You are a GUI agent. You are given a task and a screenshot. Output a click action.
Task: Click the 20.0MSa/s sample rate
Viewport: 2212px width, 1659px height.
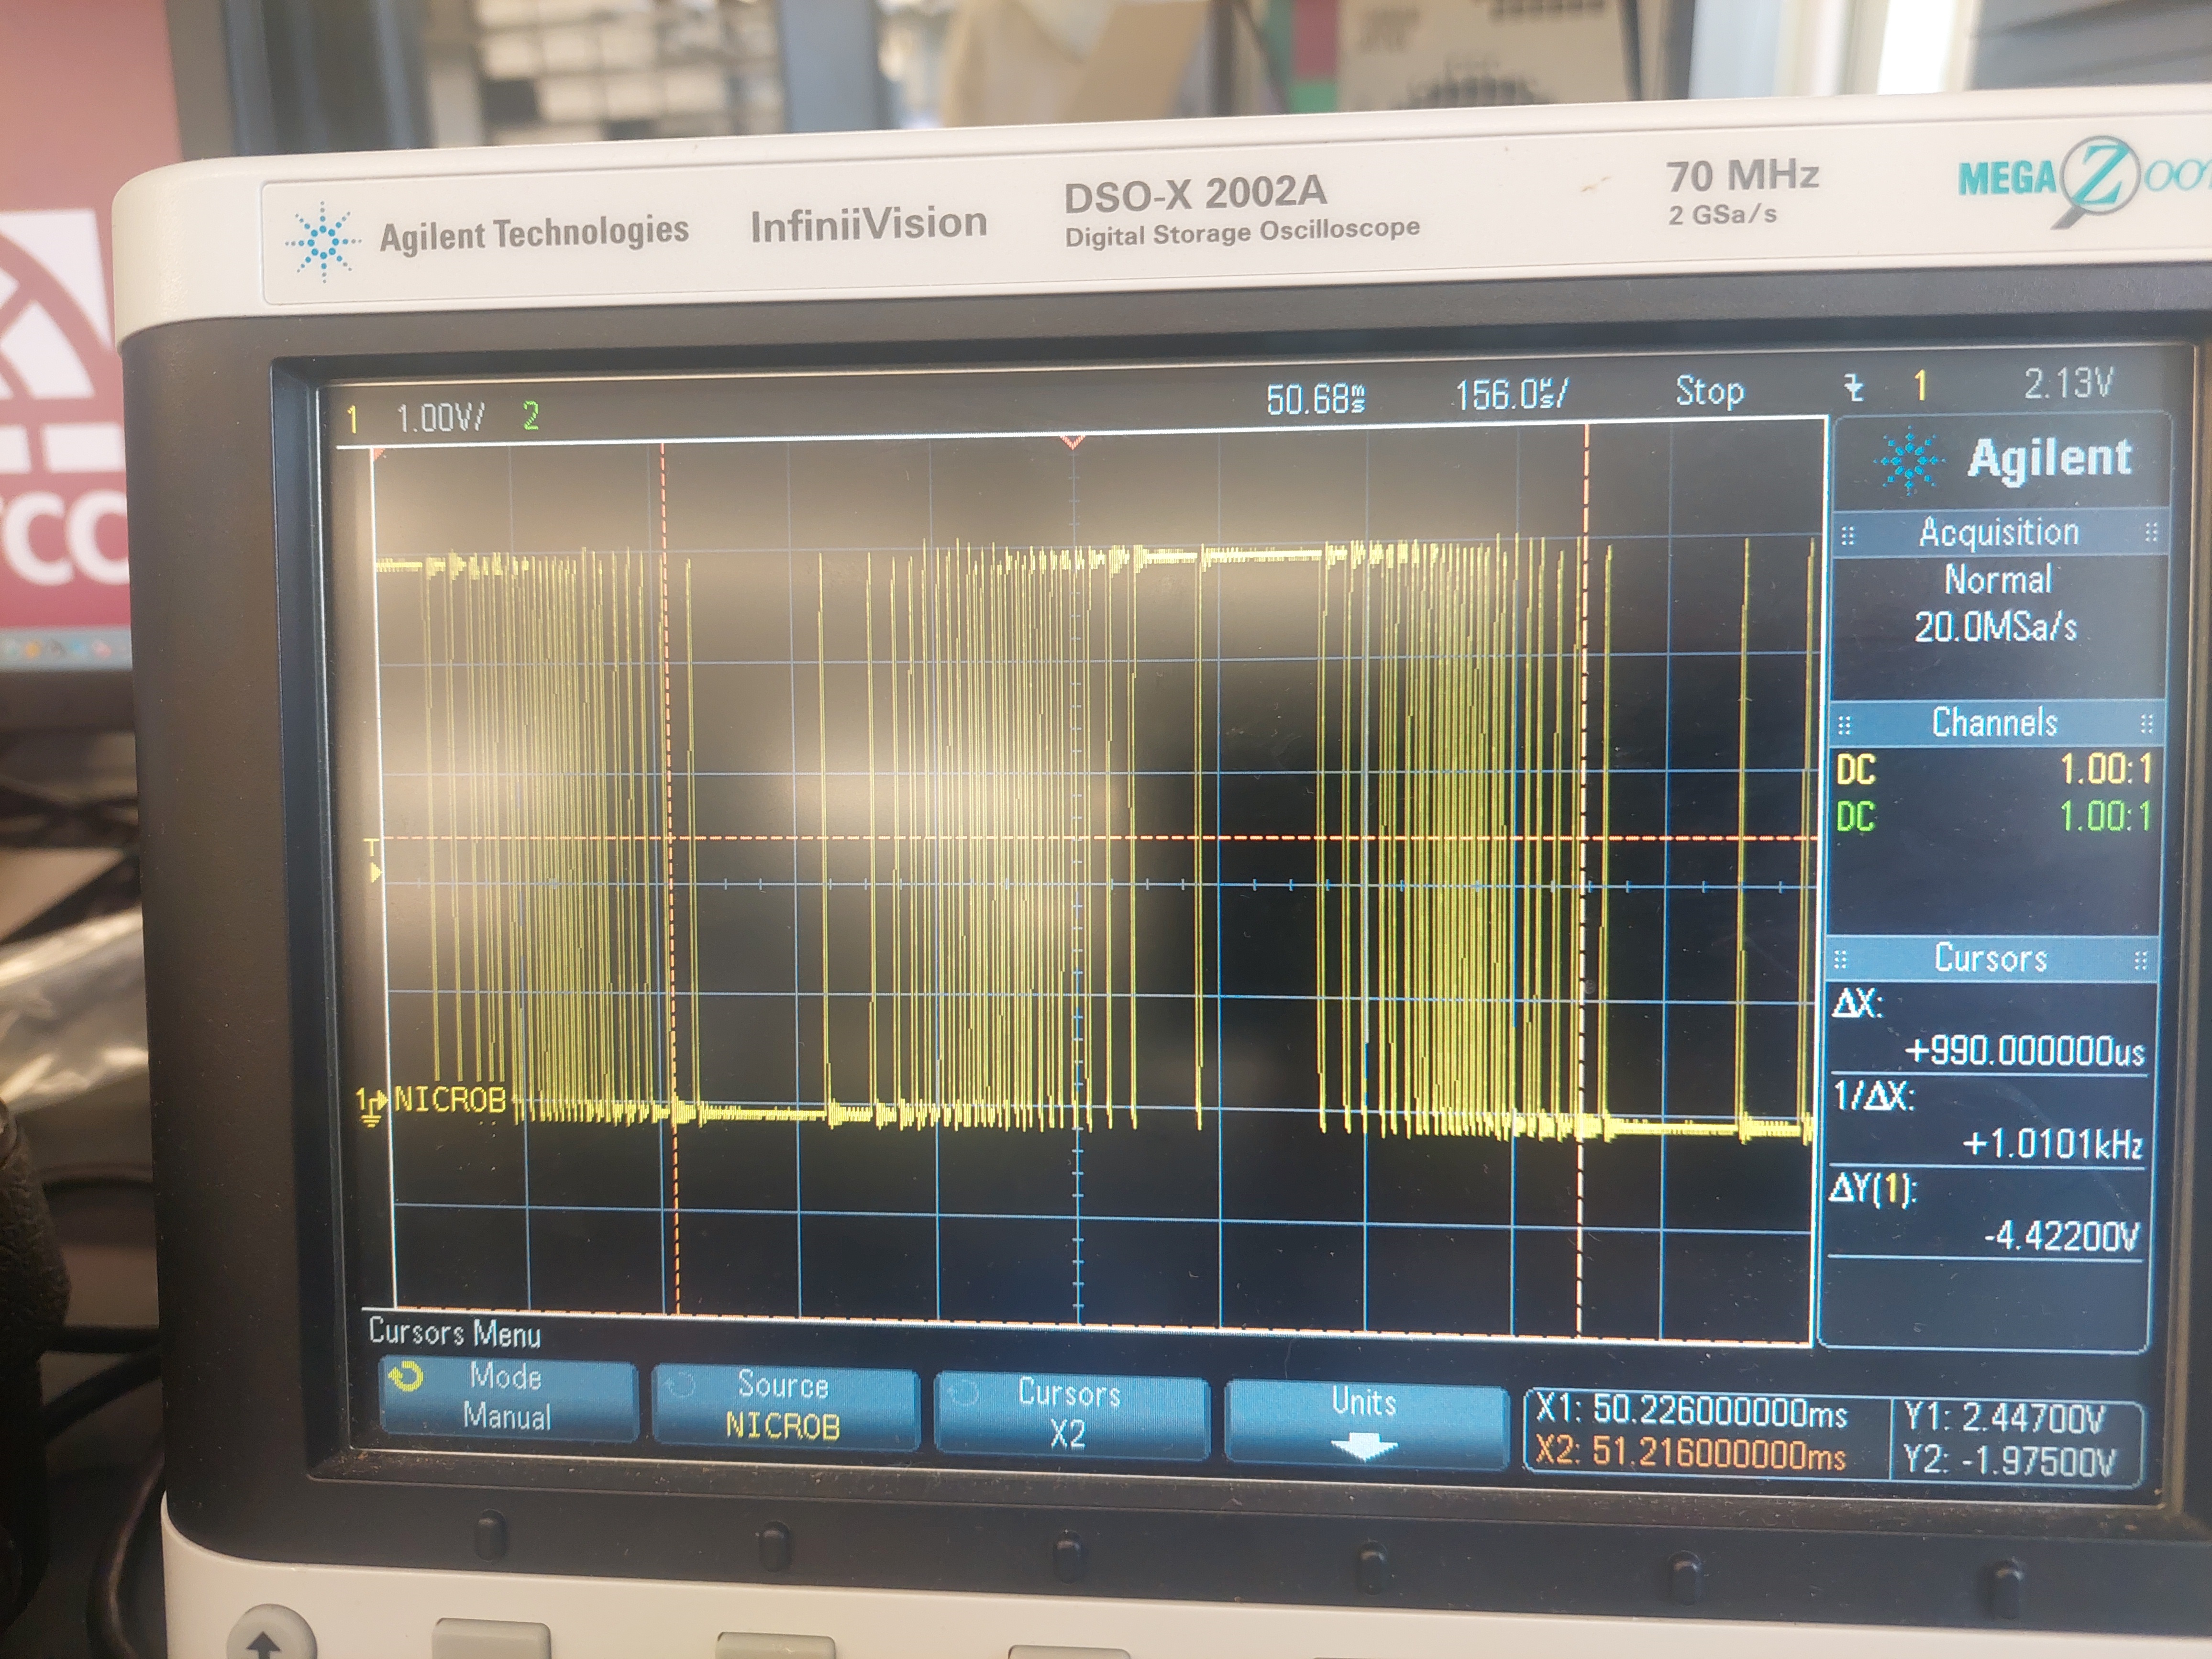point(1995,628)
